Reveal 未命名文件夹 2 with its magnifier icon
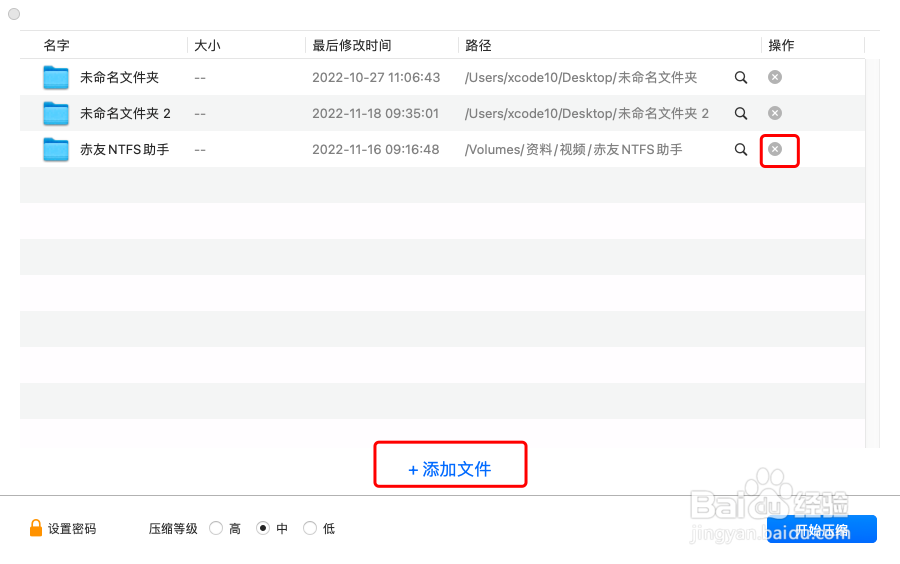The height and width of the screenshot is (564, 900). (741, 114)
